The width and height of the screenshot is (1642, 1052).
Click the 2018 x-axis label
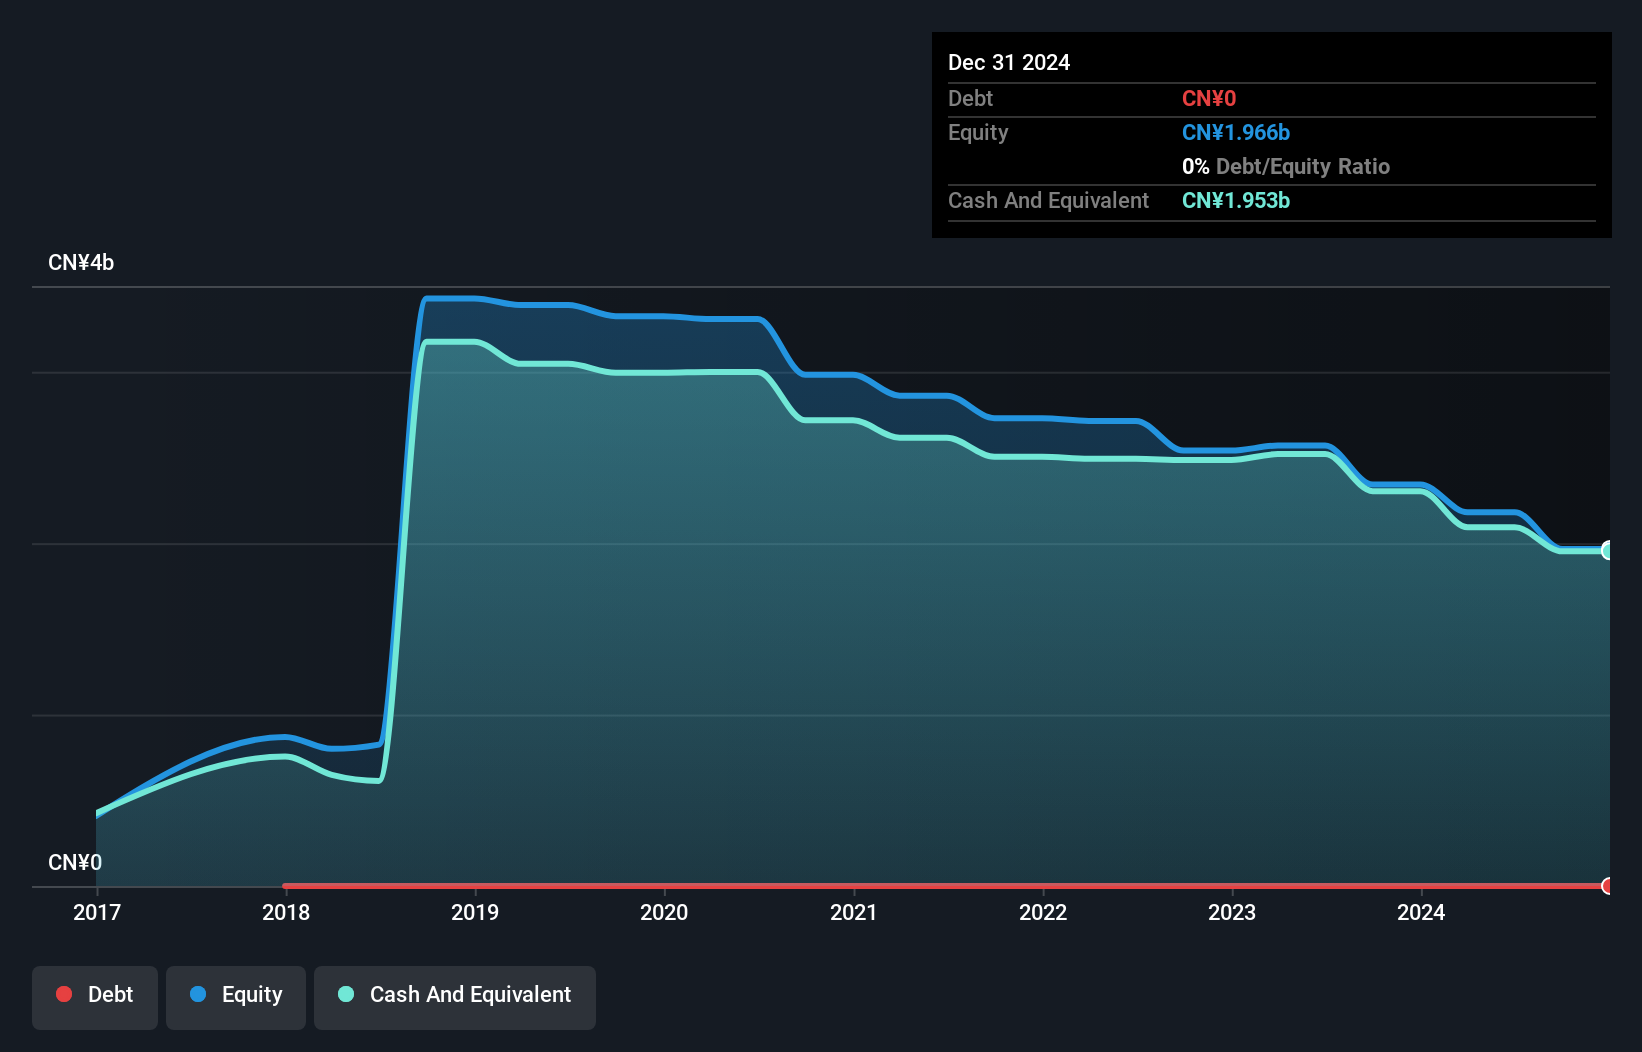pyautogui.click(x=286, y=912)
